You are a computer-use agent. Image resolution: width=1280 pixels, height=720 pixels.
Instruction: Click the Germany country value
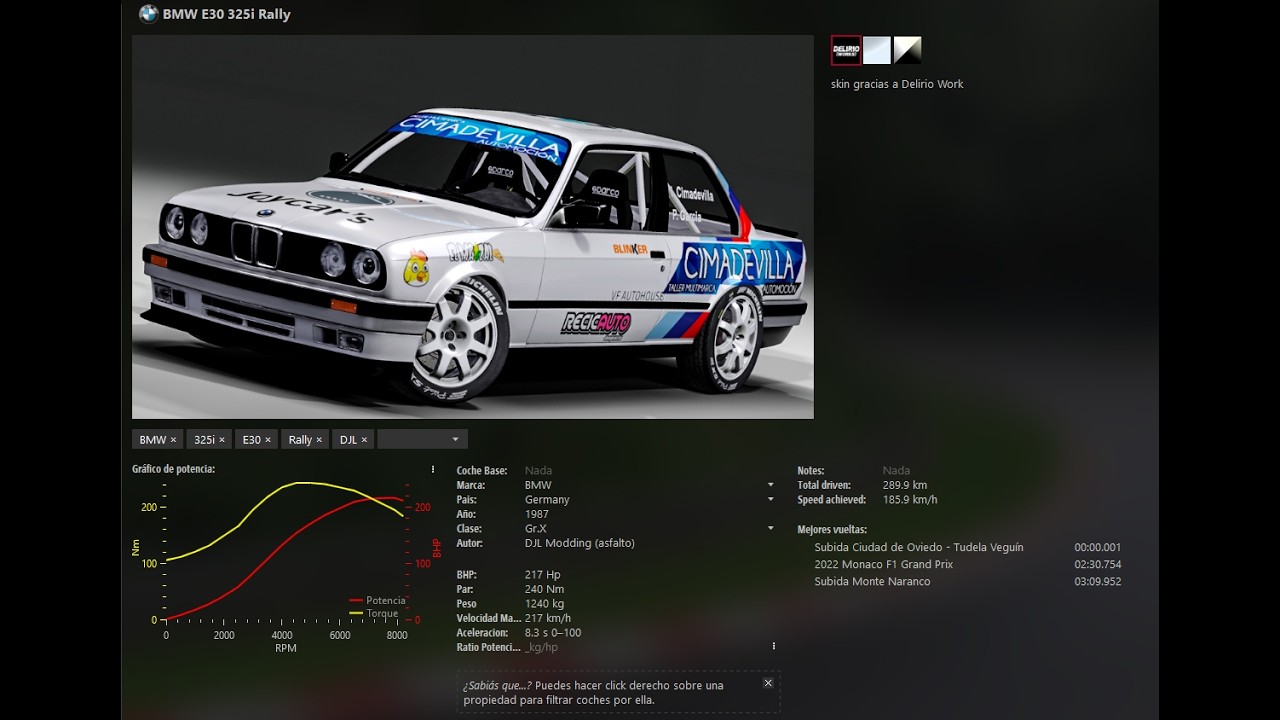[x=547, y=499]
